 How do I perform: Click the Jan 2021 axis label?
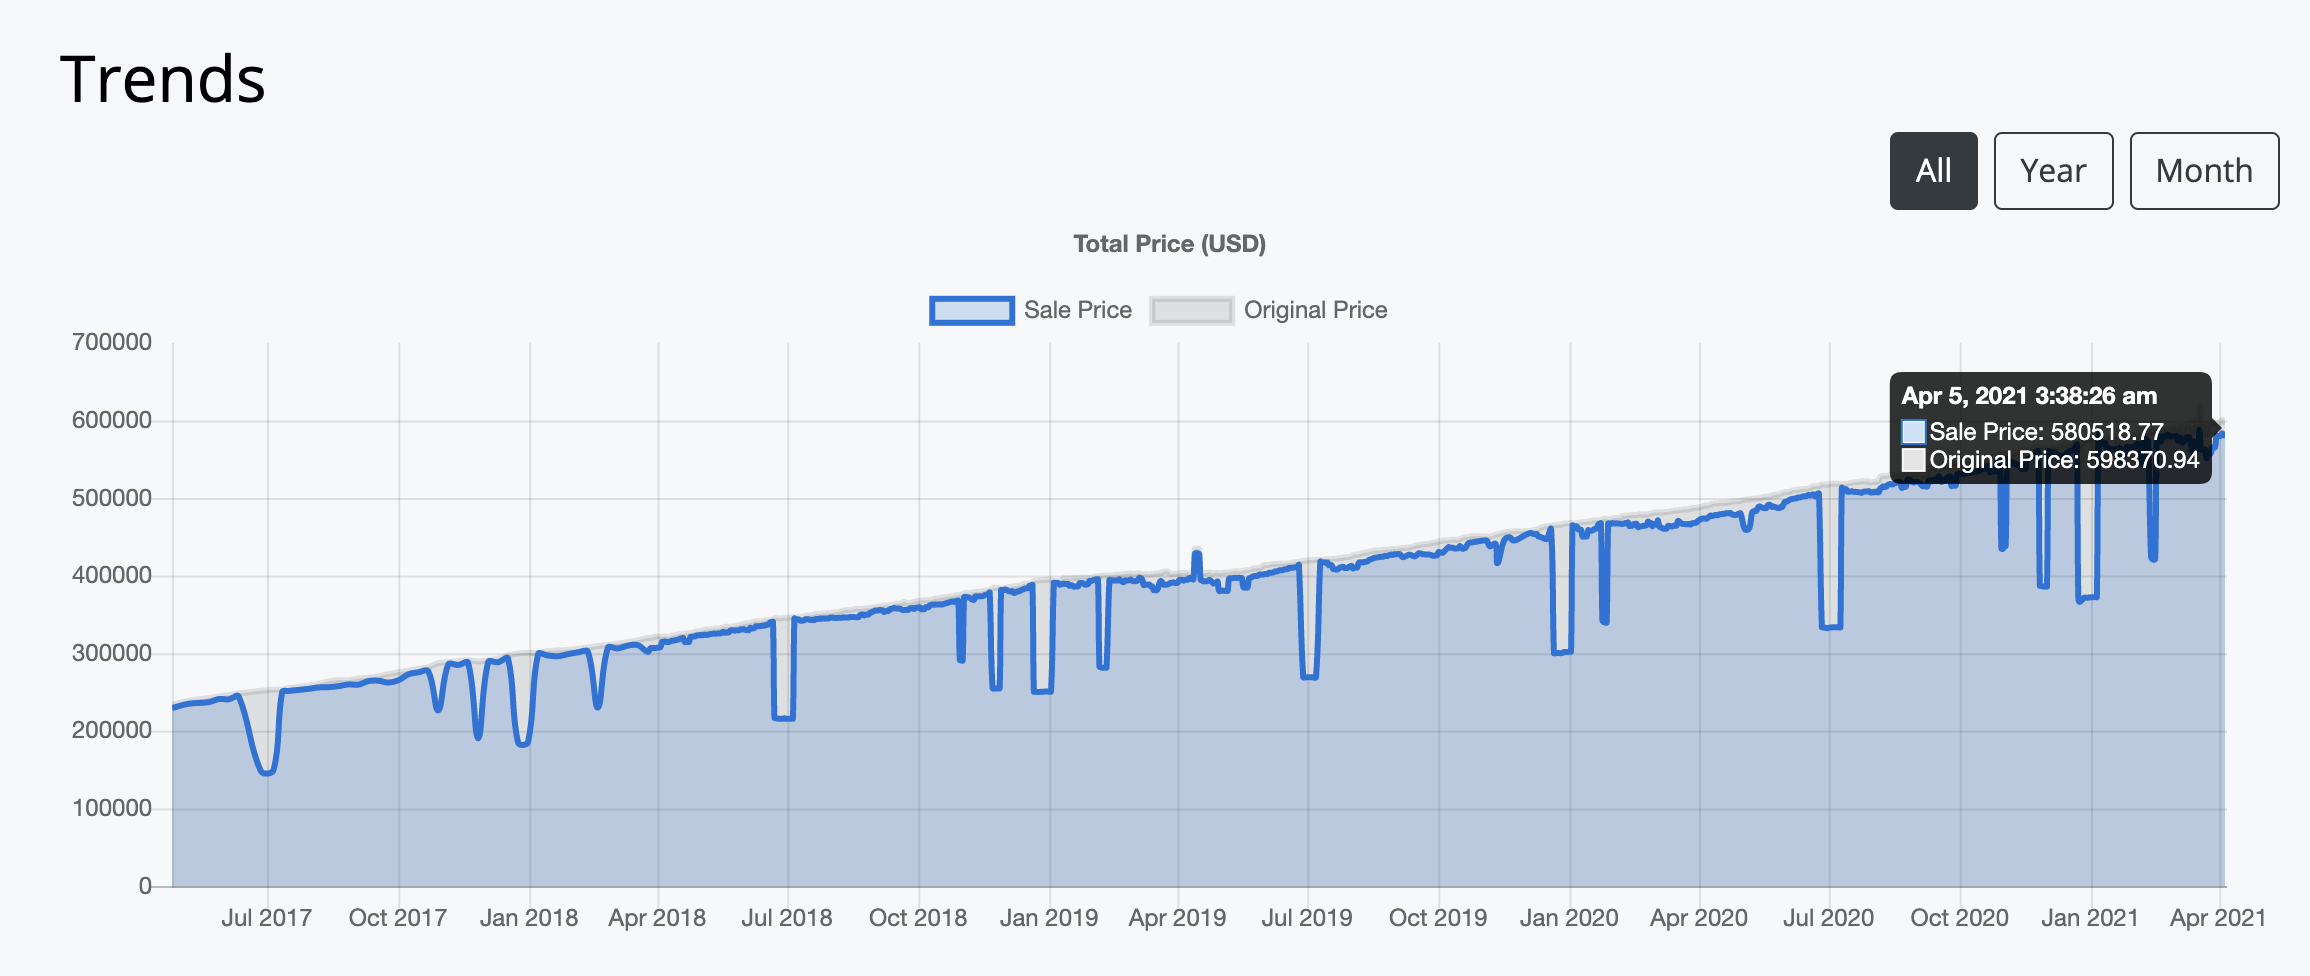pos(2090,918)
